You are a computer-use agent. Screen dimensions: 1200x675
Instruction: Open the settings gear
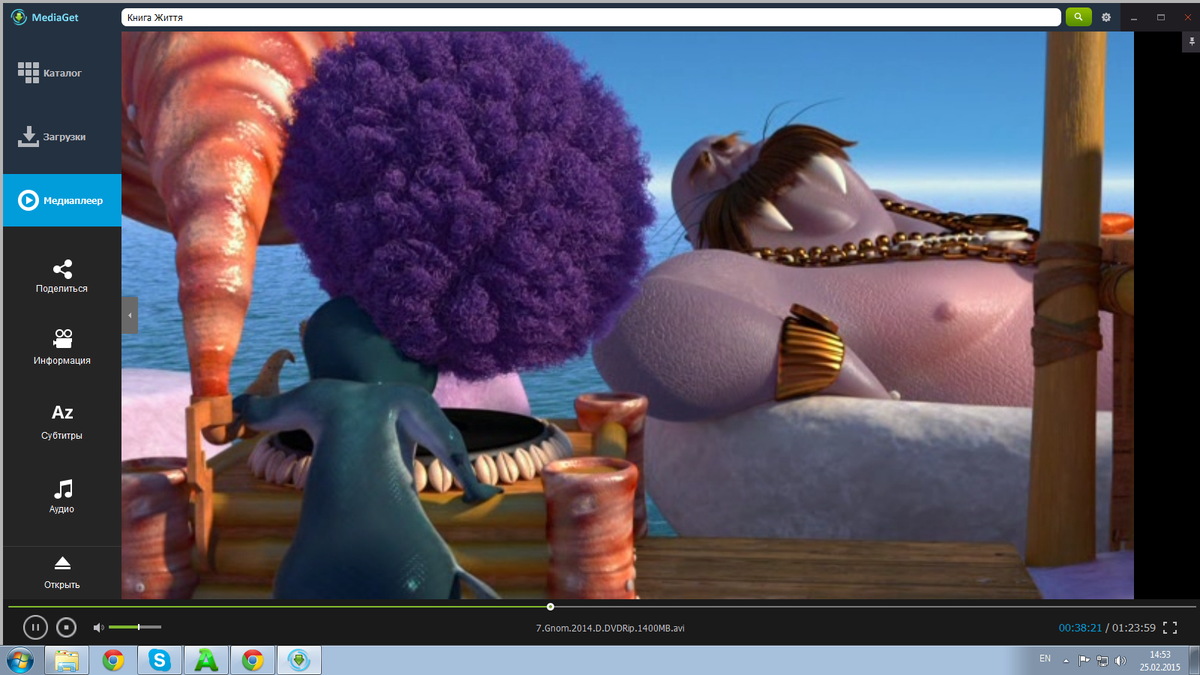pyautogui.click(x=1106, y=17)
